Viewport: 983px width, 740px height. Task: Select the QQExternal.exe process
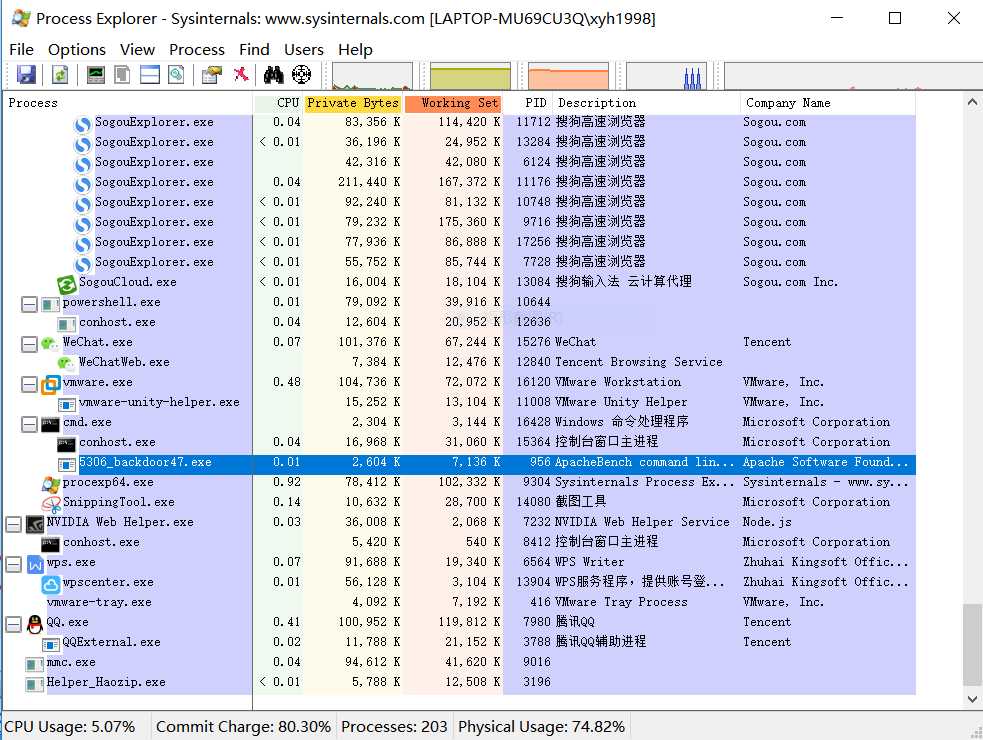[x=112, y=642]
